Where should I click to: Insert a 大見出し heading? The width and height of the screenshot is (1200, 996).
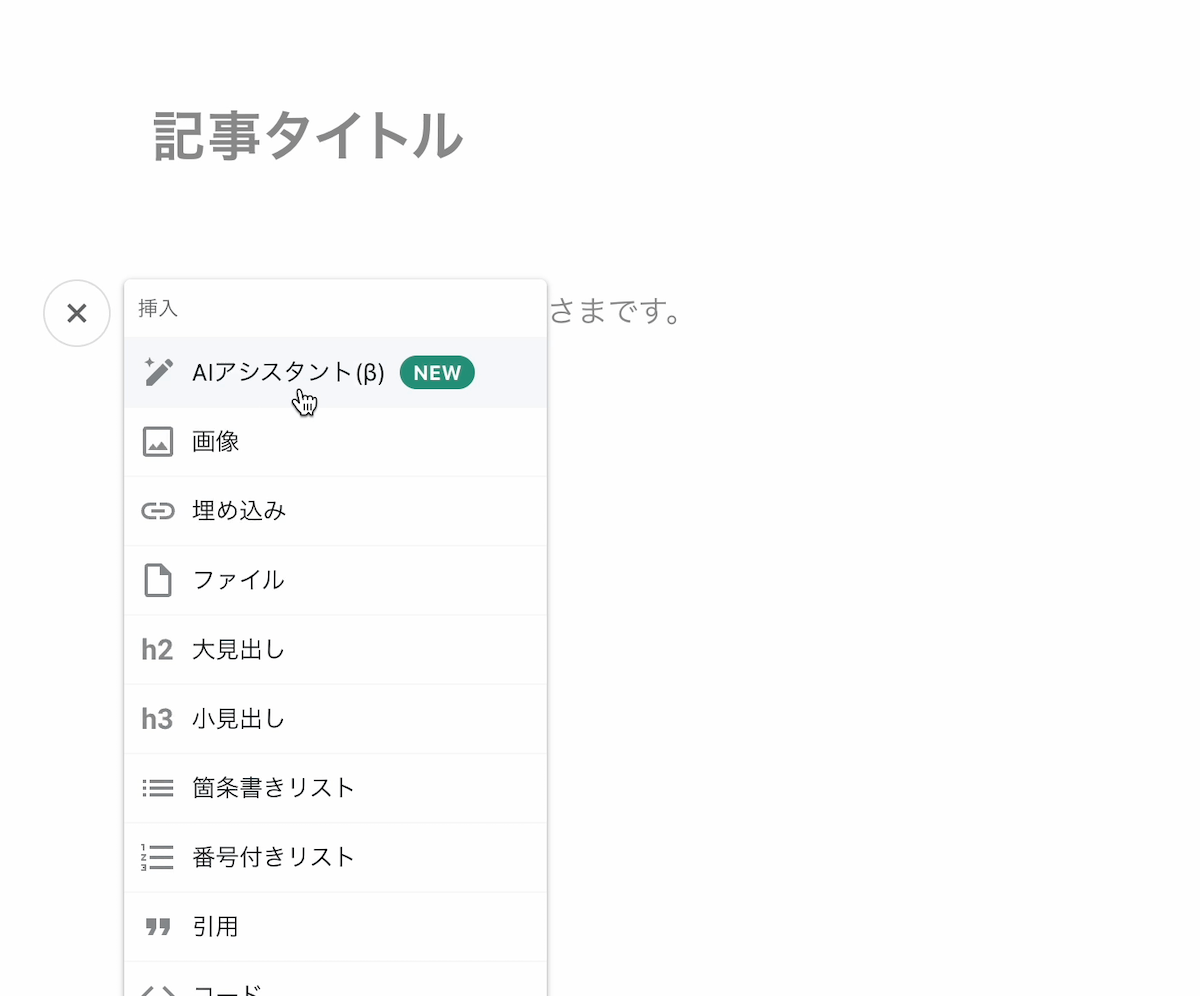238,650
